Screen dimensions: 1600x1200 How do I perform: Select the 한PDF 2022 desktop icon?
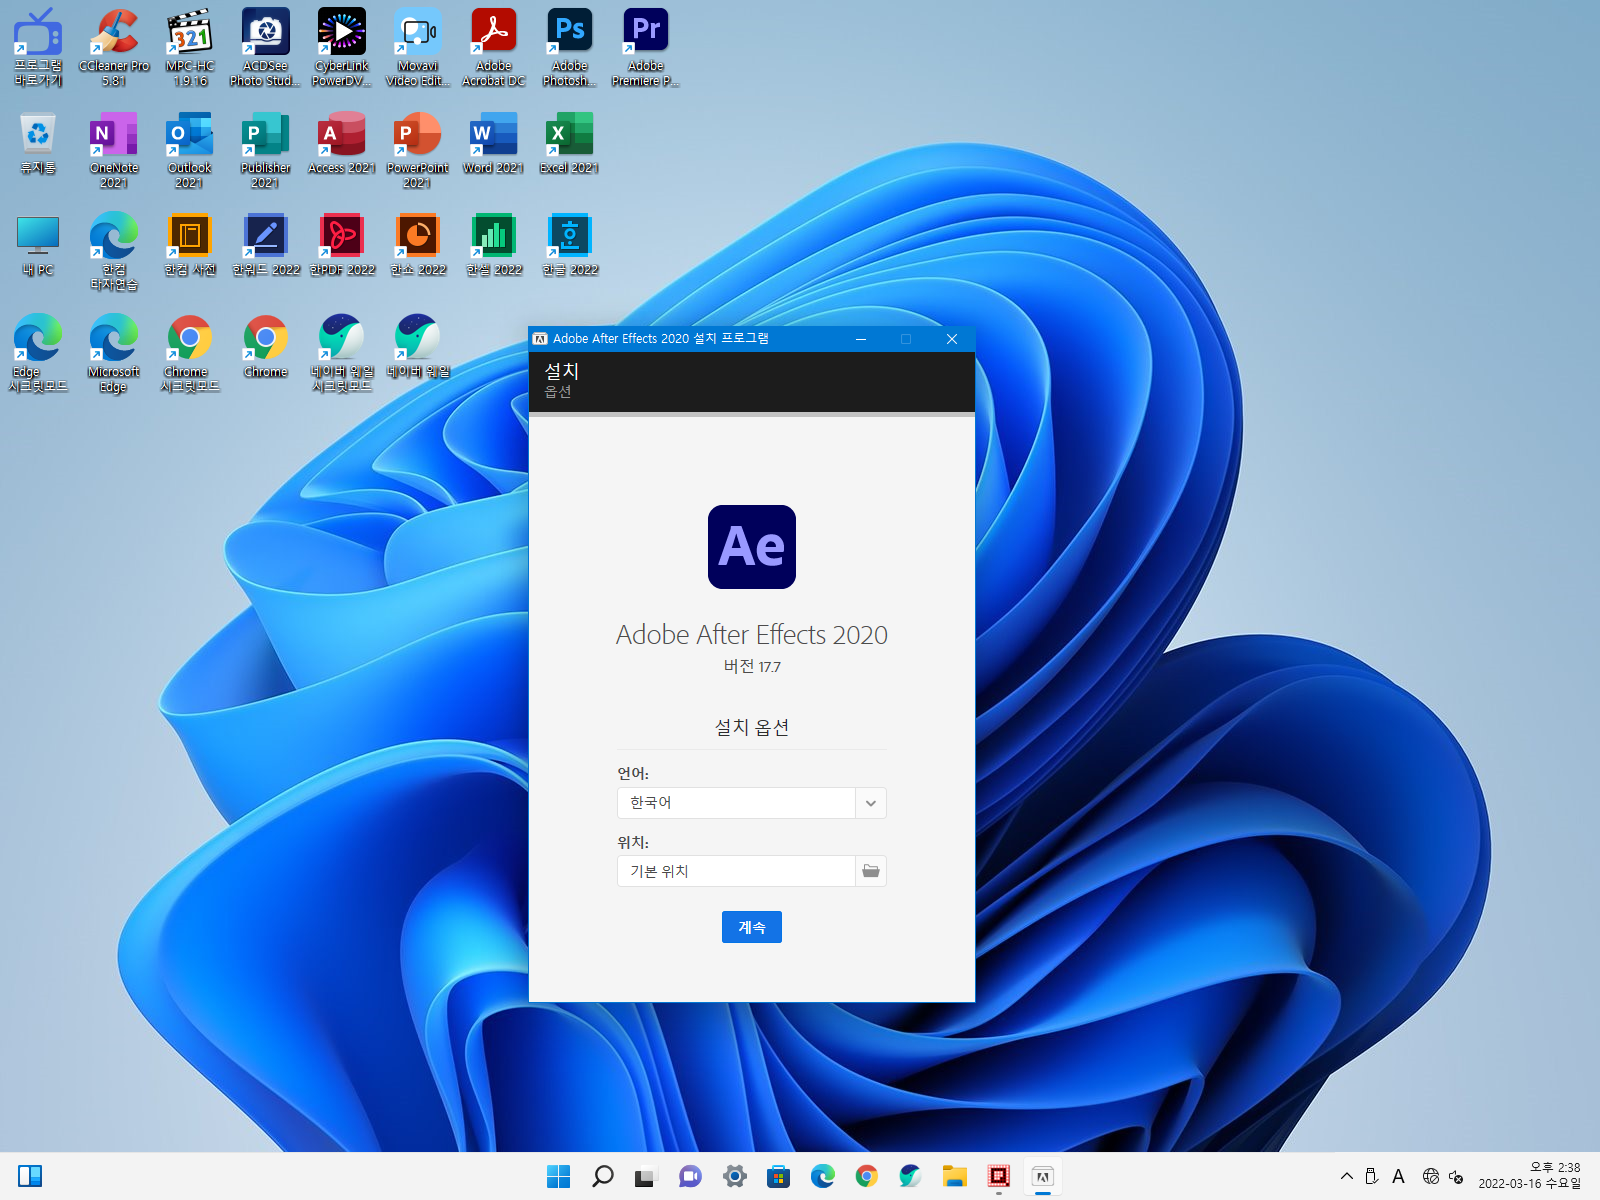point(342,245)
